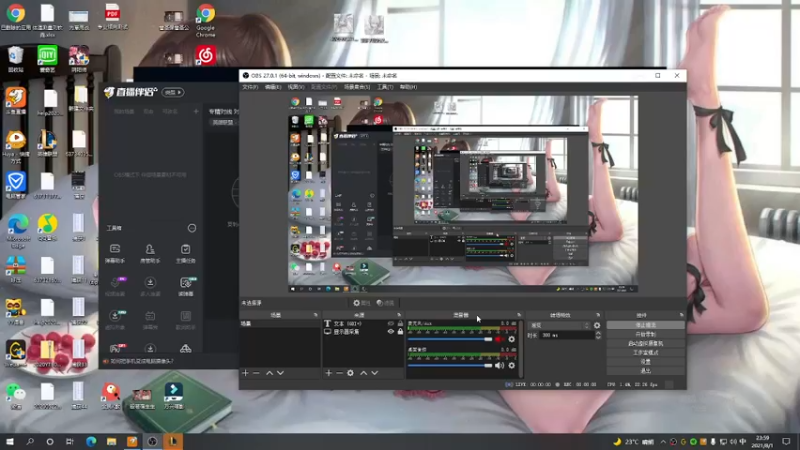The width and height of the screenshot is (800, 450).
Task: Toggle lock on the 文本 (GDI+) source
Action: pos(401,323)
